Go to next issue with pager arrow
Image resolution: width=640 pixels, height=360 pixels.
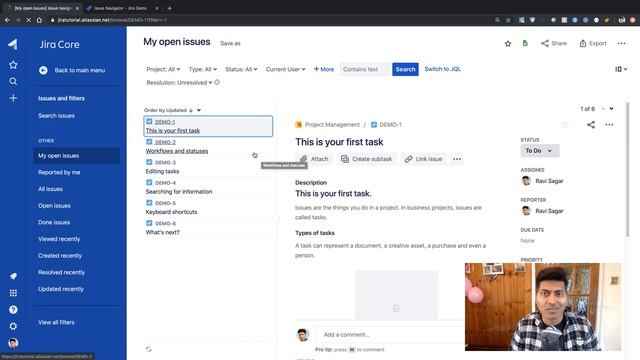click(x=611, y=109)
